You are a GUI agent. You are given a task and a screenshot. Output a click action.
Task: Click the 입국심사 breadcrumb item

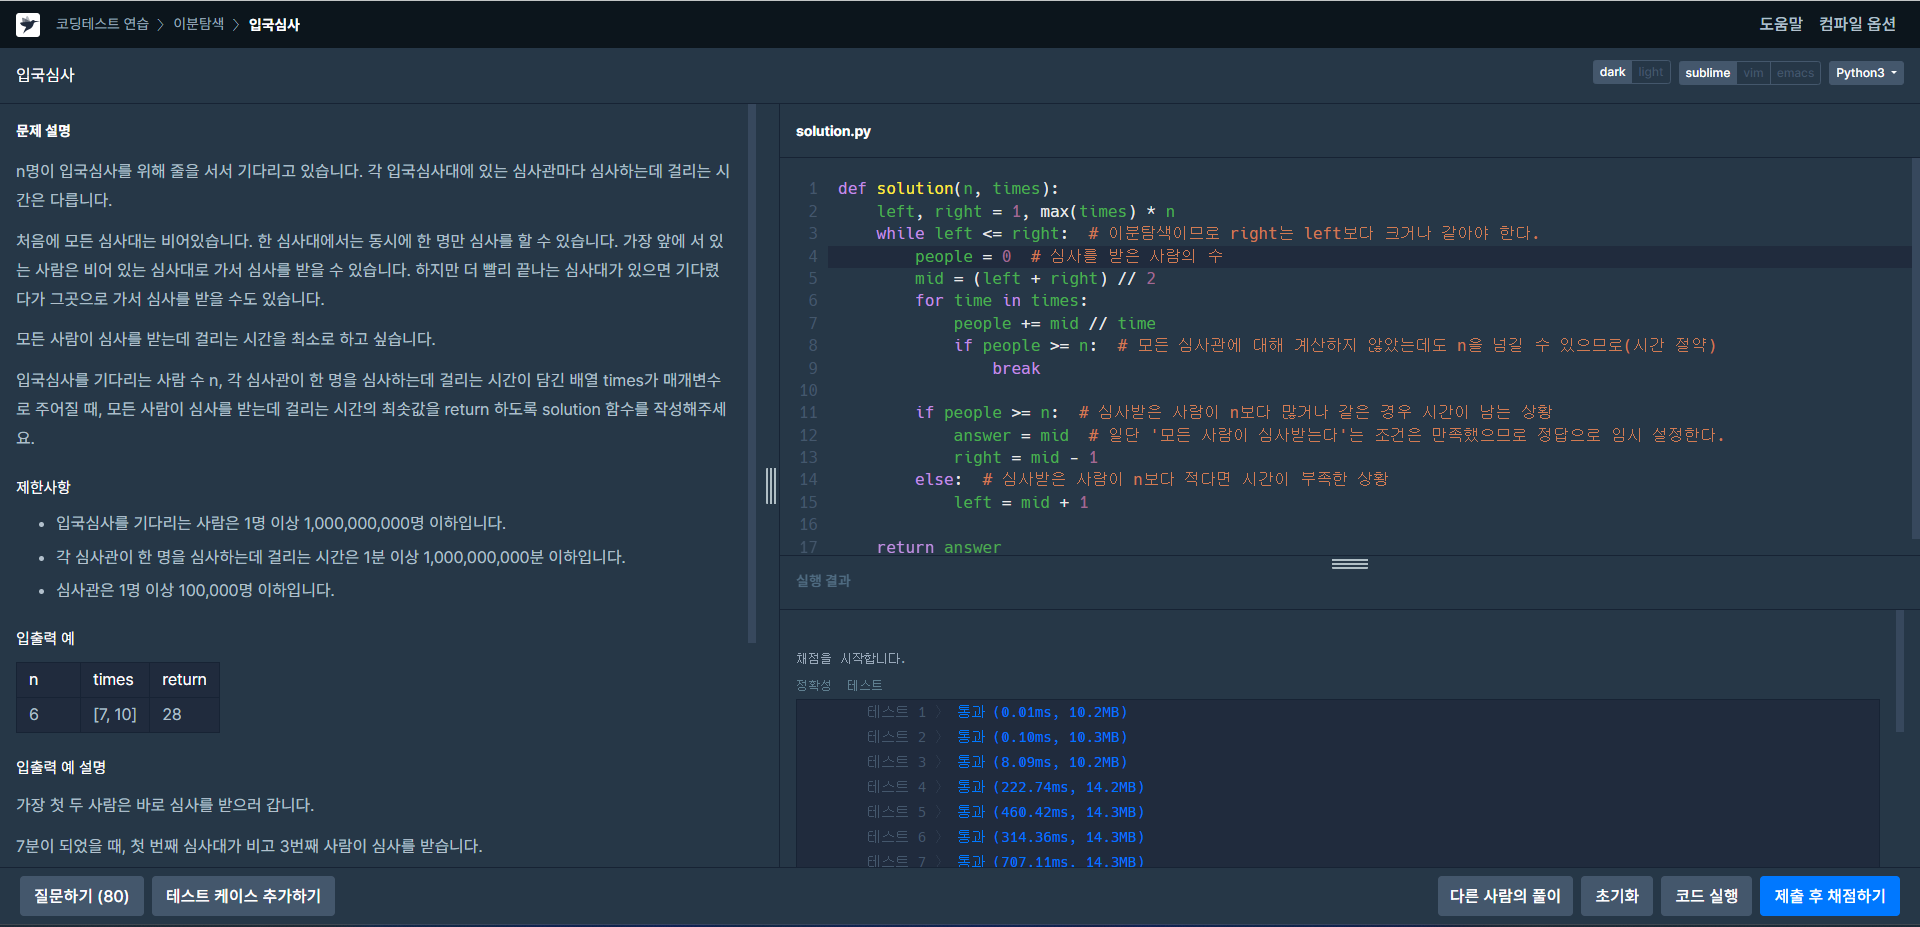point(274,24)
